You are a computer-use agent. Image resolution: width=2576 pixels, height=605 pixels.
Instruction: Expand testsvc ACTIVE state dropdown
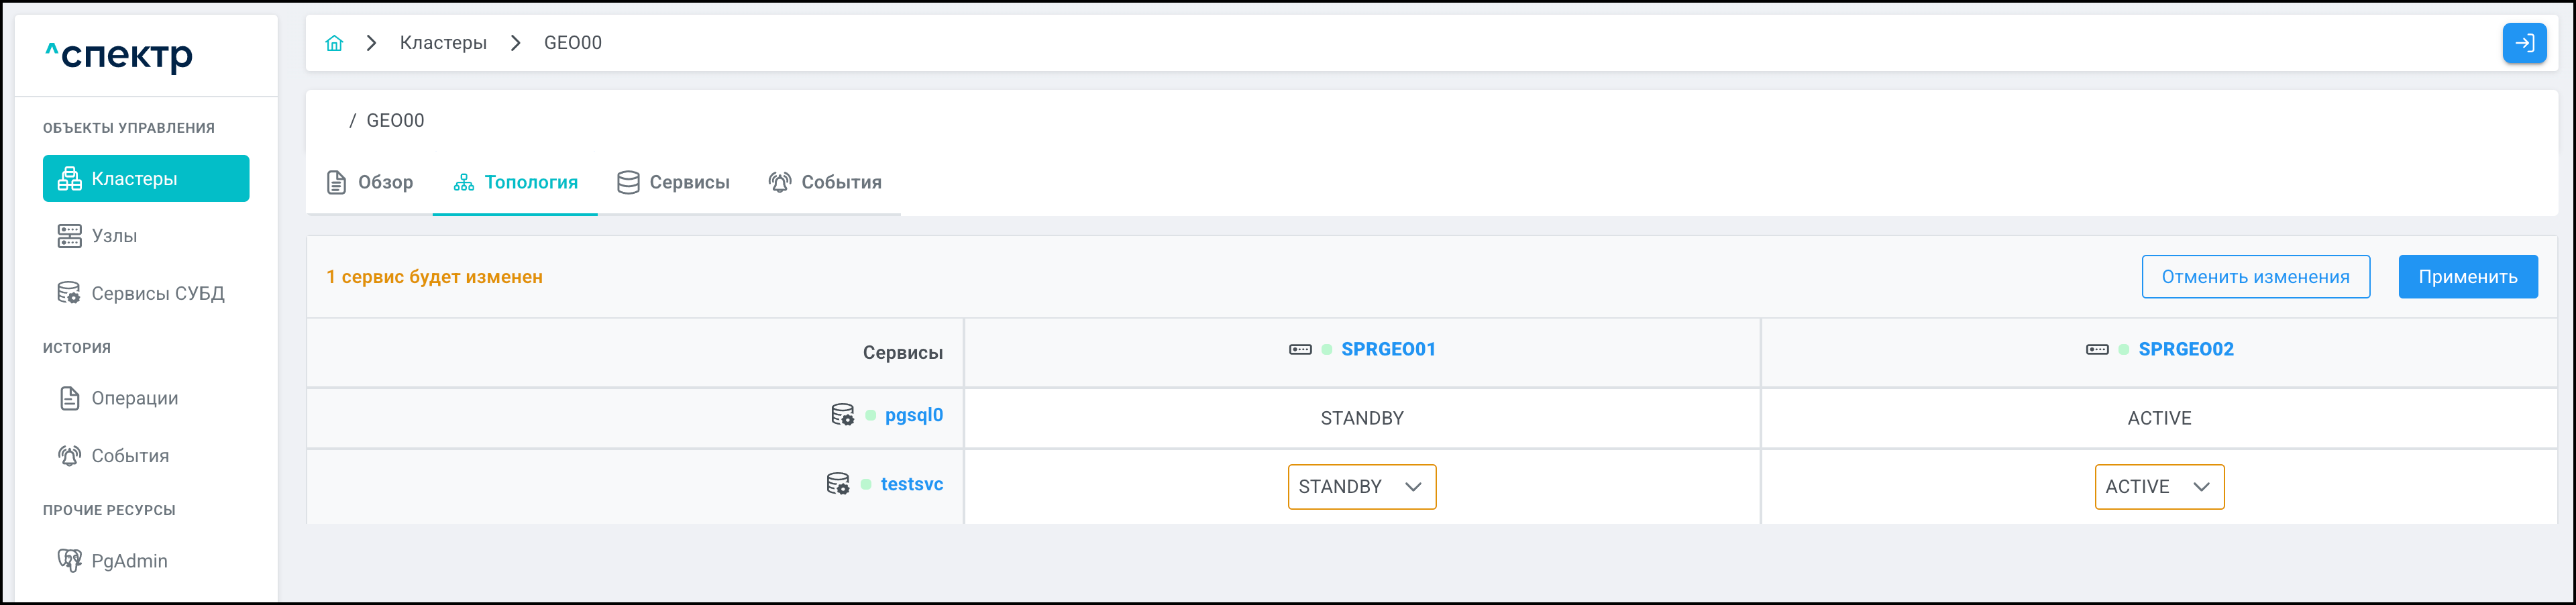(2158, 487)
